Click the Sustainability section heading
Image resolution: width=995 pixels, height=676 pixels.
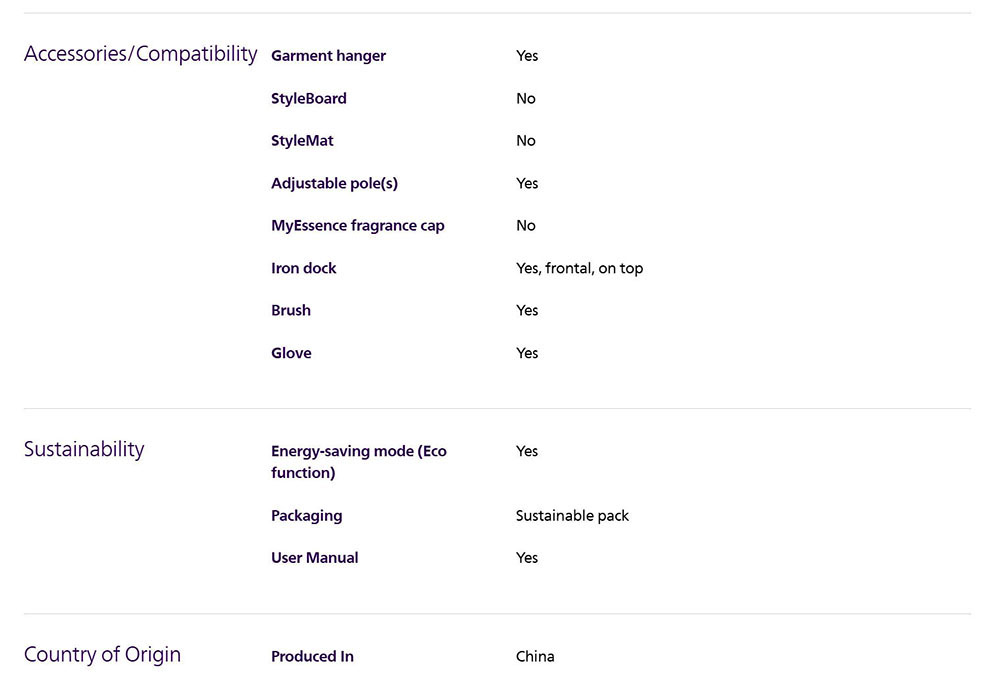84,449
